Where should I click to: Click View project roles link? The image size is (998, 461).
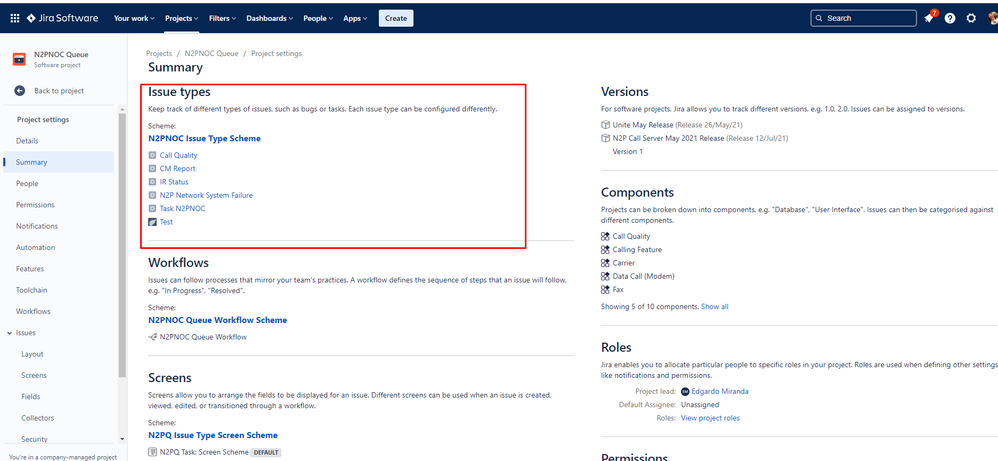710,418
